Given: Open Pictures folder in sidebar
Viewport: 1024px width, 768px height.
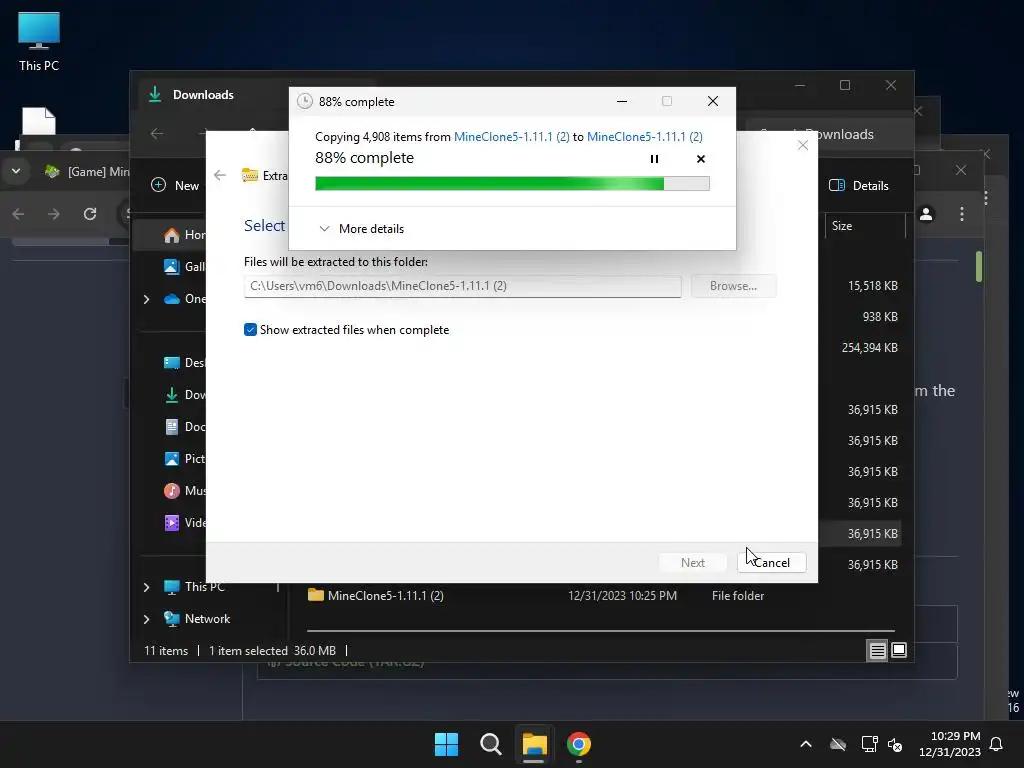Looking at the screenshot, I should (x=185, y=458).
